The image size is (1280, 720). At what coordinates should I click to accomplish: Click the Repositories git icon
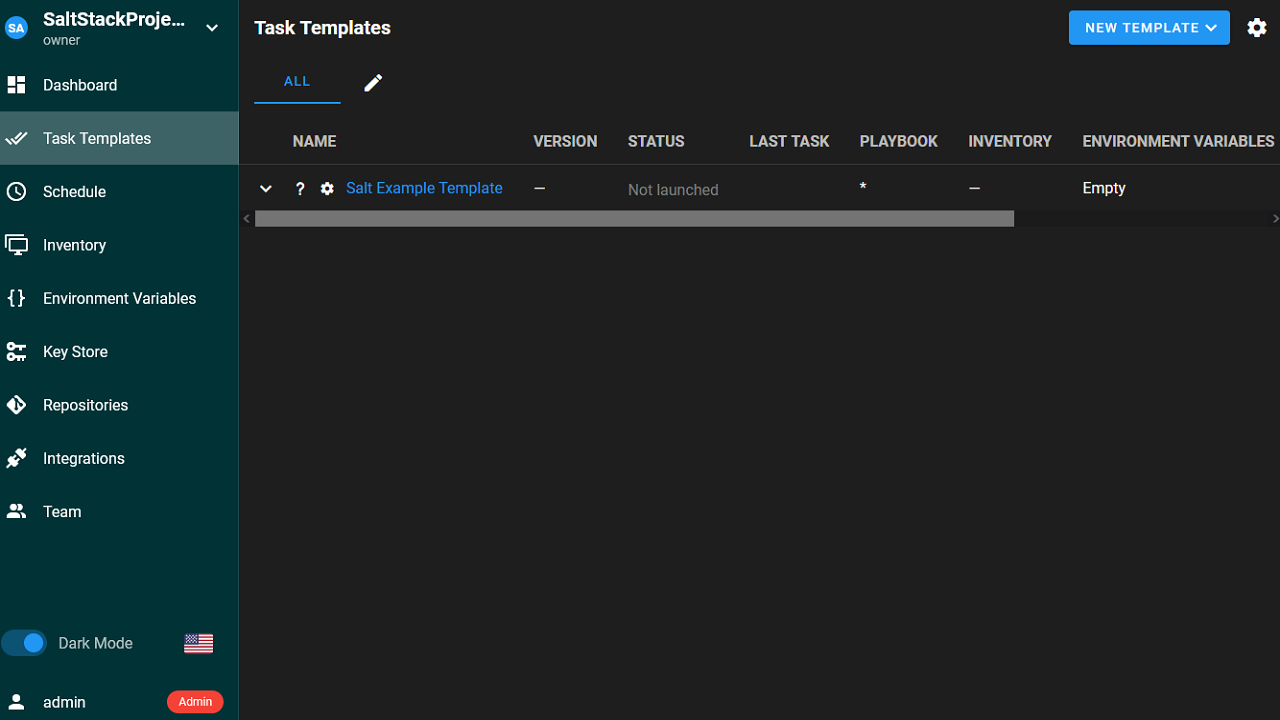pos(16,405)
